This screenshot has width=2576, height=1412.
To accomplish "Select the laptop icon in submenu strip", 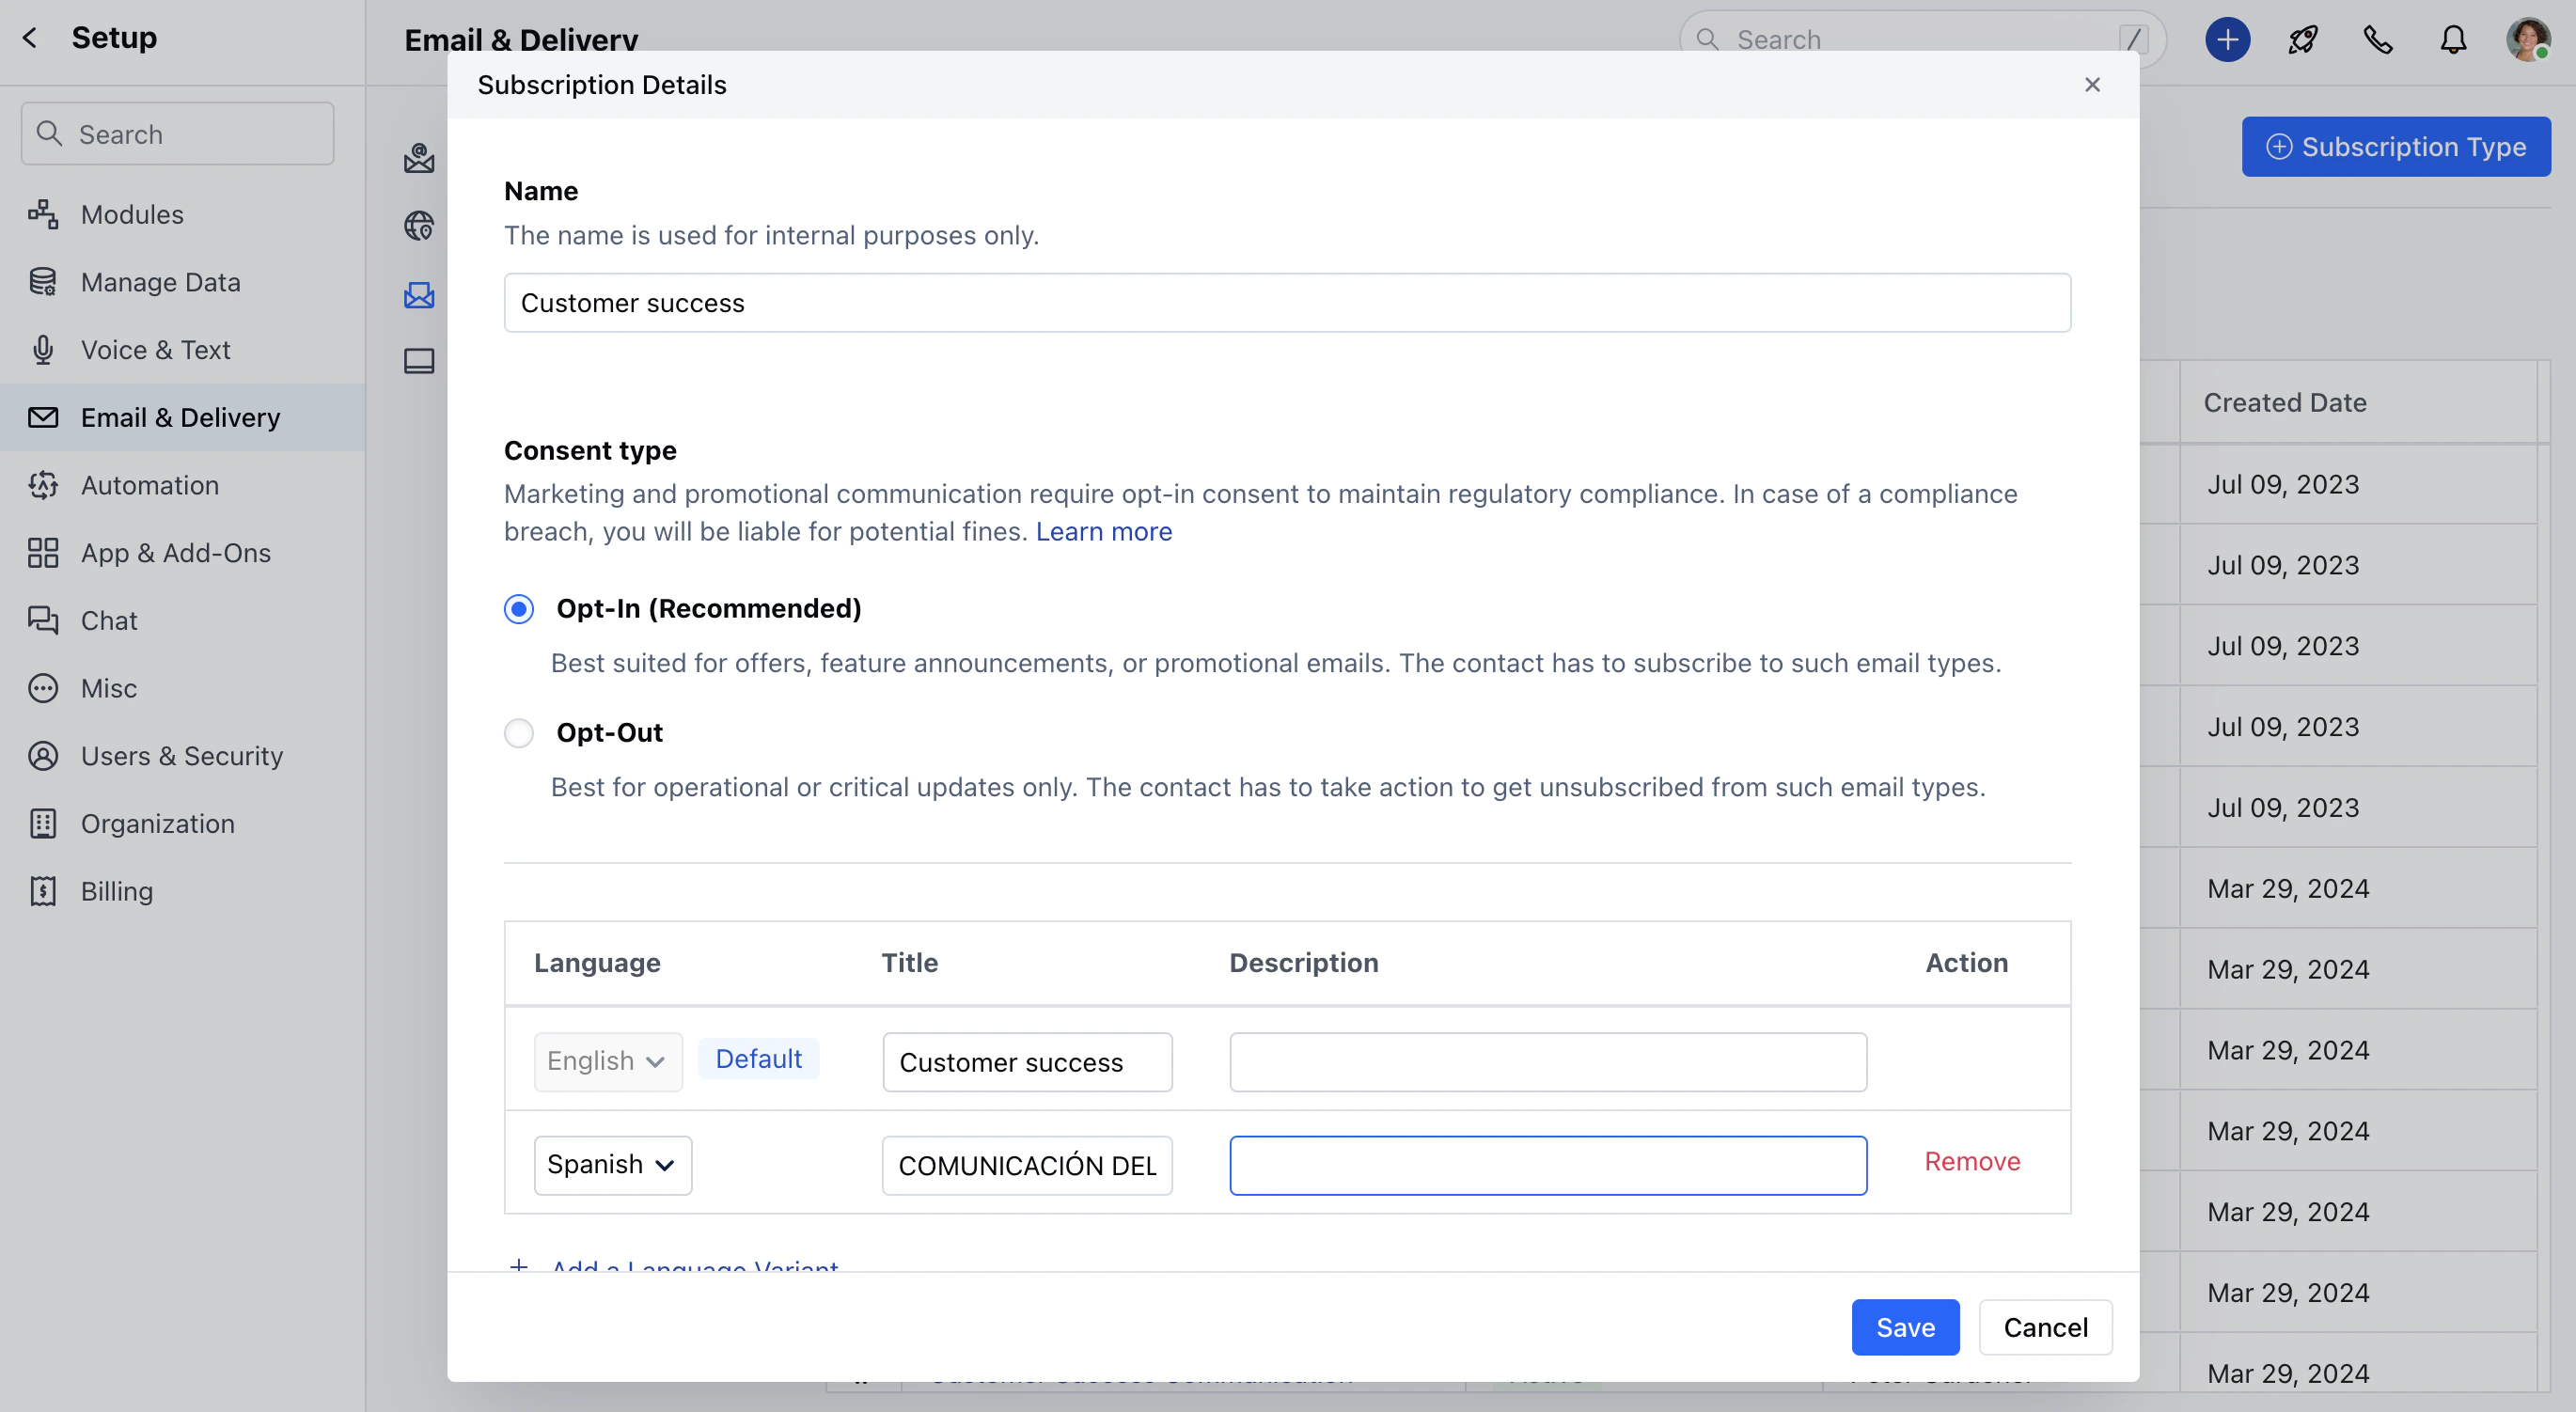I will [x=419, y=361].
